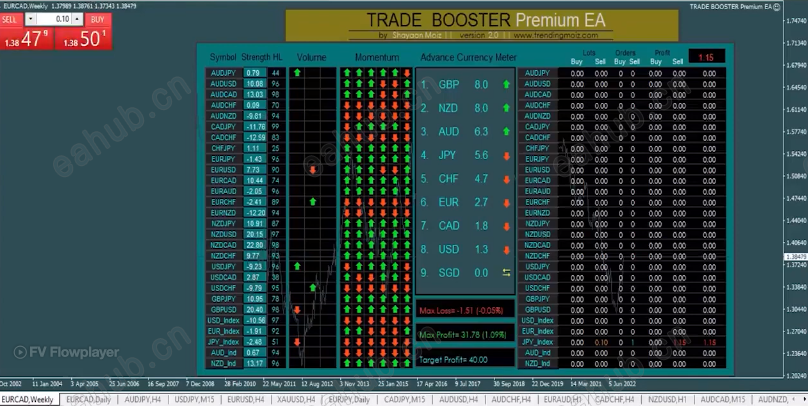Decrease lot size with the left stepper arrow

(x=30, y=20)
